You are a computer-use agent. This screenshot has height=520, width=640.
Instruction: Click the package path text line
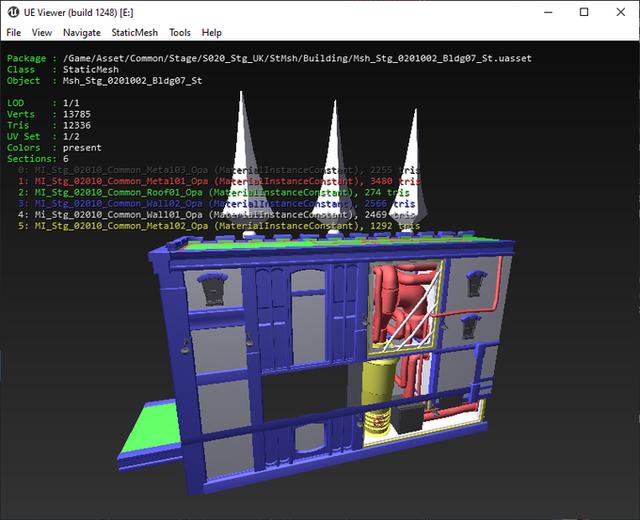[x=290, y=59]
